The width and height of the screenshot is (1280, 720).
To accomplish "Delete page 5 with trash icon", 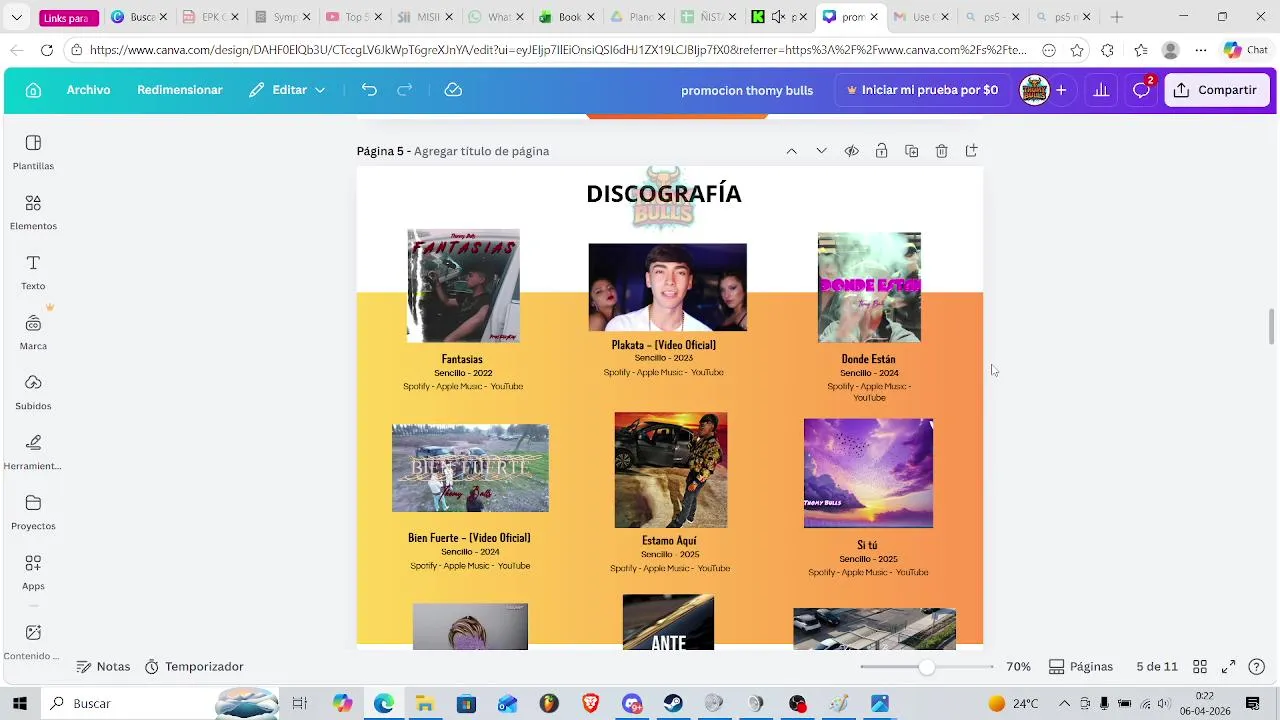I will (x=941, y=151).
